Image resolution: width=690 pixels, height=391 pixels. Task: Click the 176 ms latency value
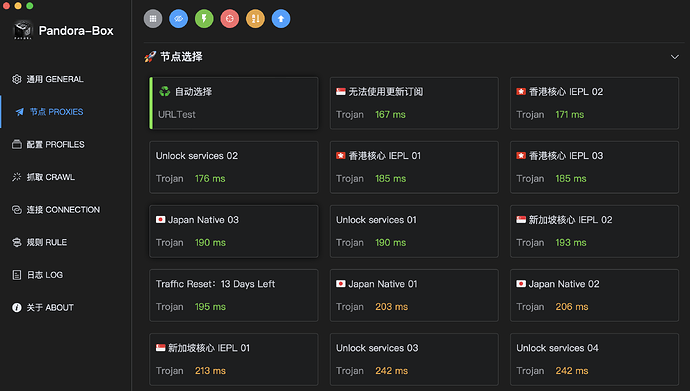pyautogui.click(x=210, y=179)
